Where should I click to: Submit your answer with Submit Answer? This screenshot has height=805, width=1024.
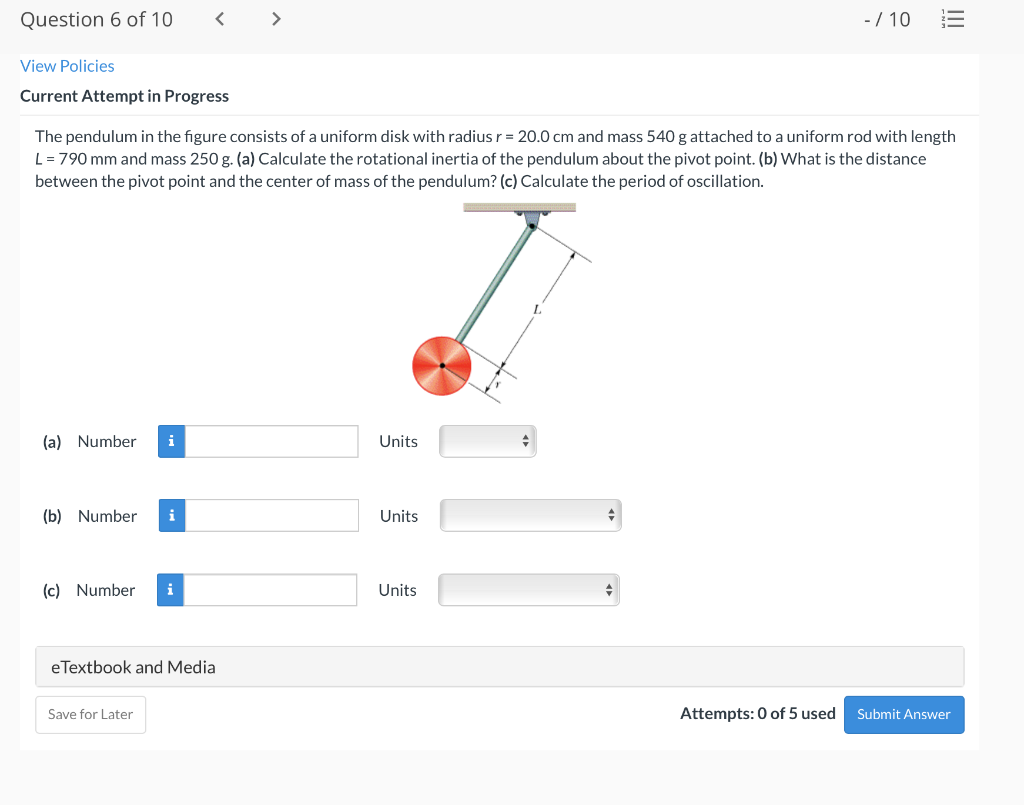point(903,714)
